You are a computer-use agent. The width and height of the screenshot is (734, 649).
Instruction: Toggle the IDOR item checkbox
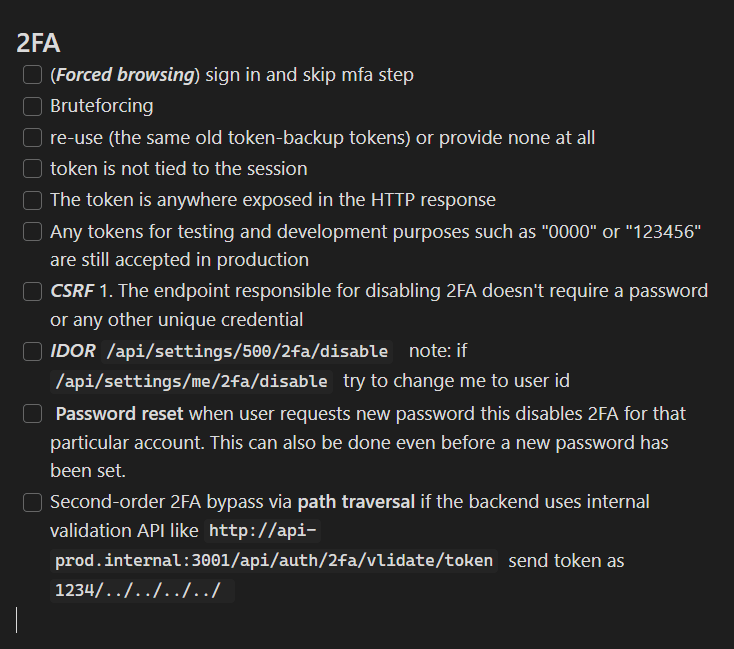click(x=33, y=352)
